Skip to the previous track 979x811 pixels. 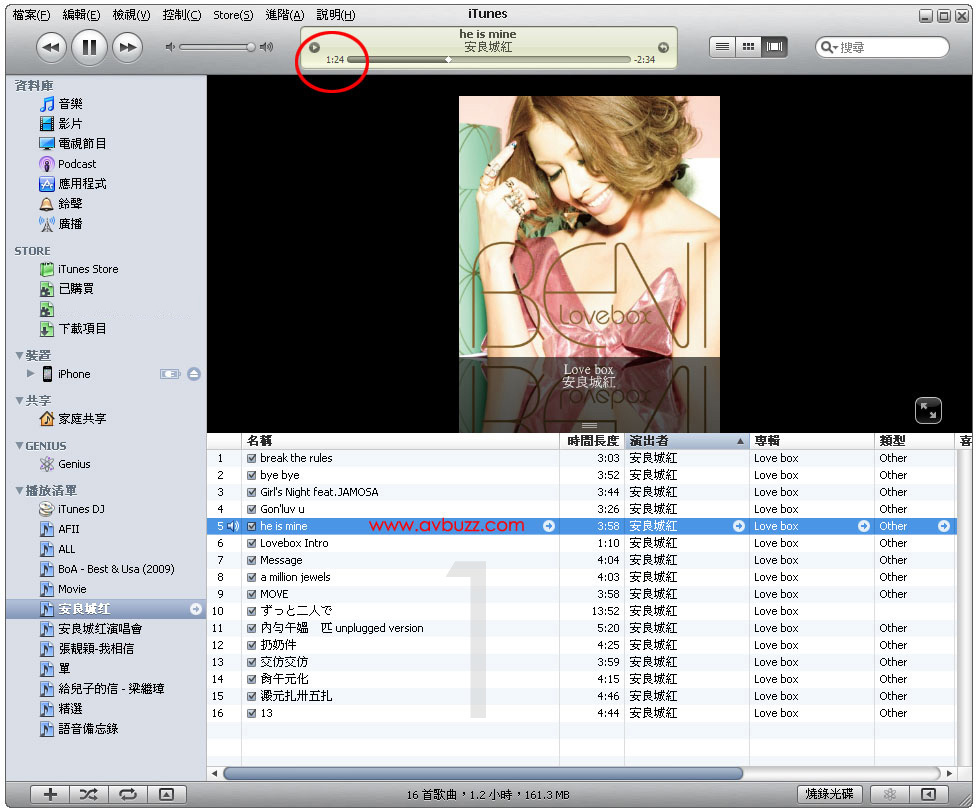pyautogui.click(x=51, y=47)
